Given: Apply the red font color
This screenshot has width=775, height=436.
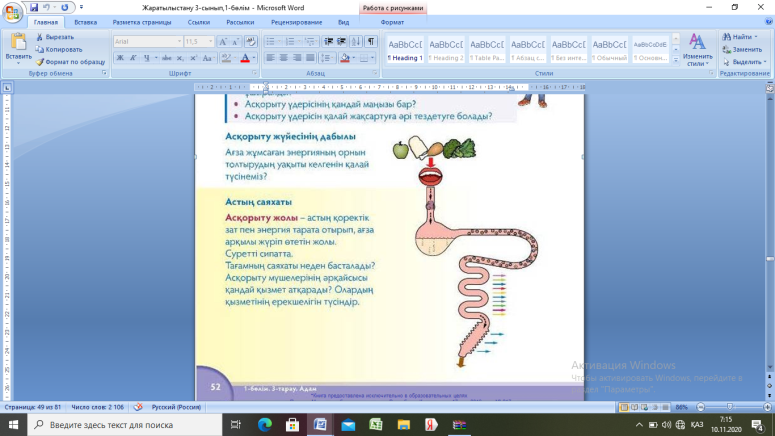Looking at the screenshot, I should pos(244,58).
